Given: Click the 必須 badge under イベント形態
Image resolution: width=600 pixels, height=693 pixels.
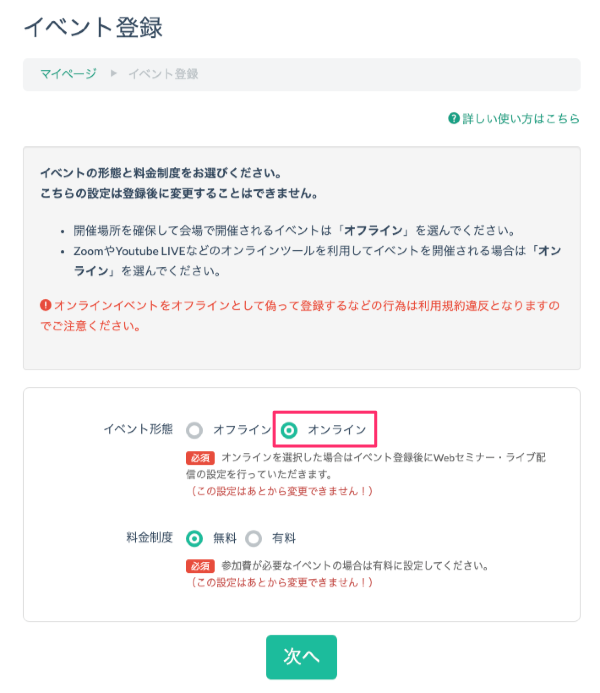Looking at the screenshot, I should [x=200, y=457].
